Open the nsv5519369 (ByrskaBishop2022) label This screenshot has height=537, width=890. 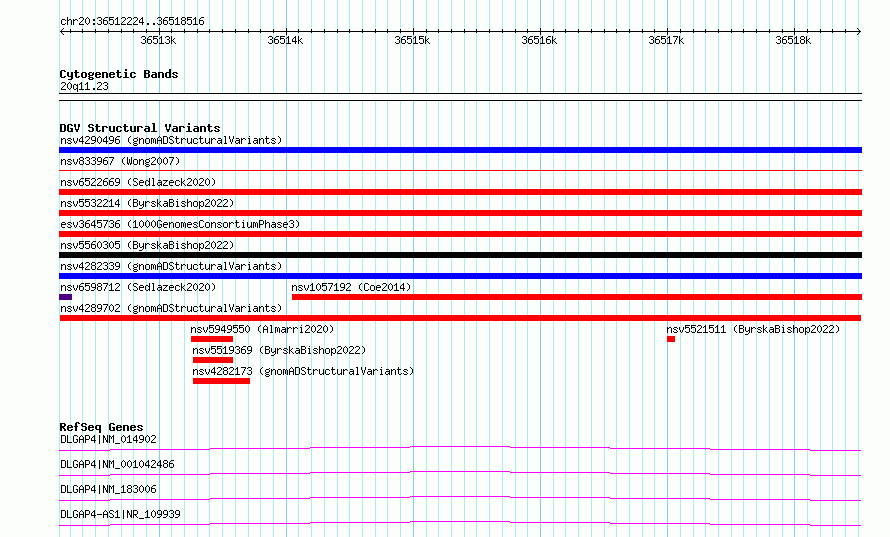point(279,350)
